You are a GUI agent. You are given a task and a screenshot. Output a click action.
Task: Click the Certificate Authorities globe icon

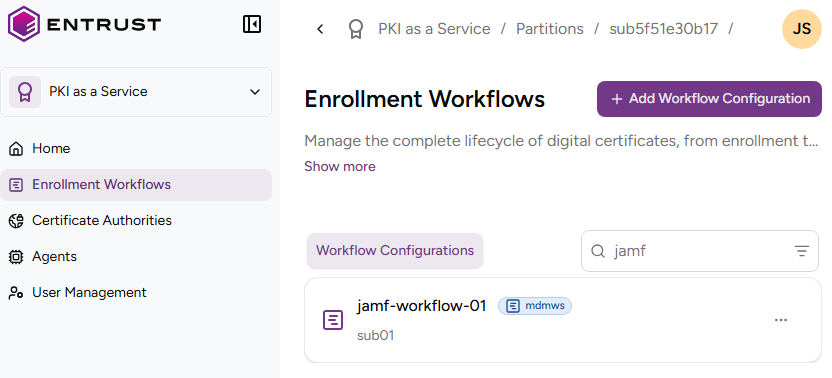(x=16, y=221)
